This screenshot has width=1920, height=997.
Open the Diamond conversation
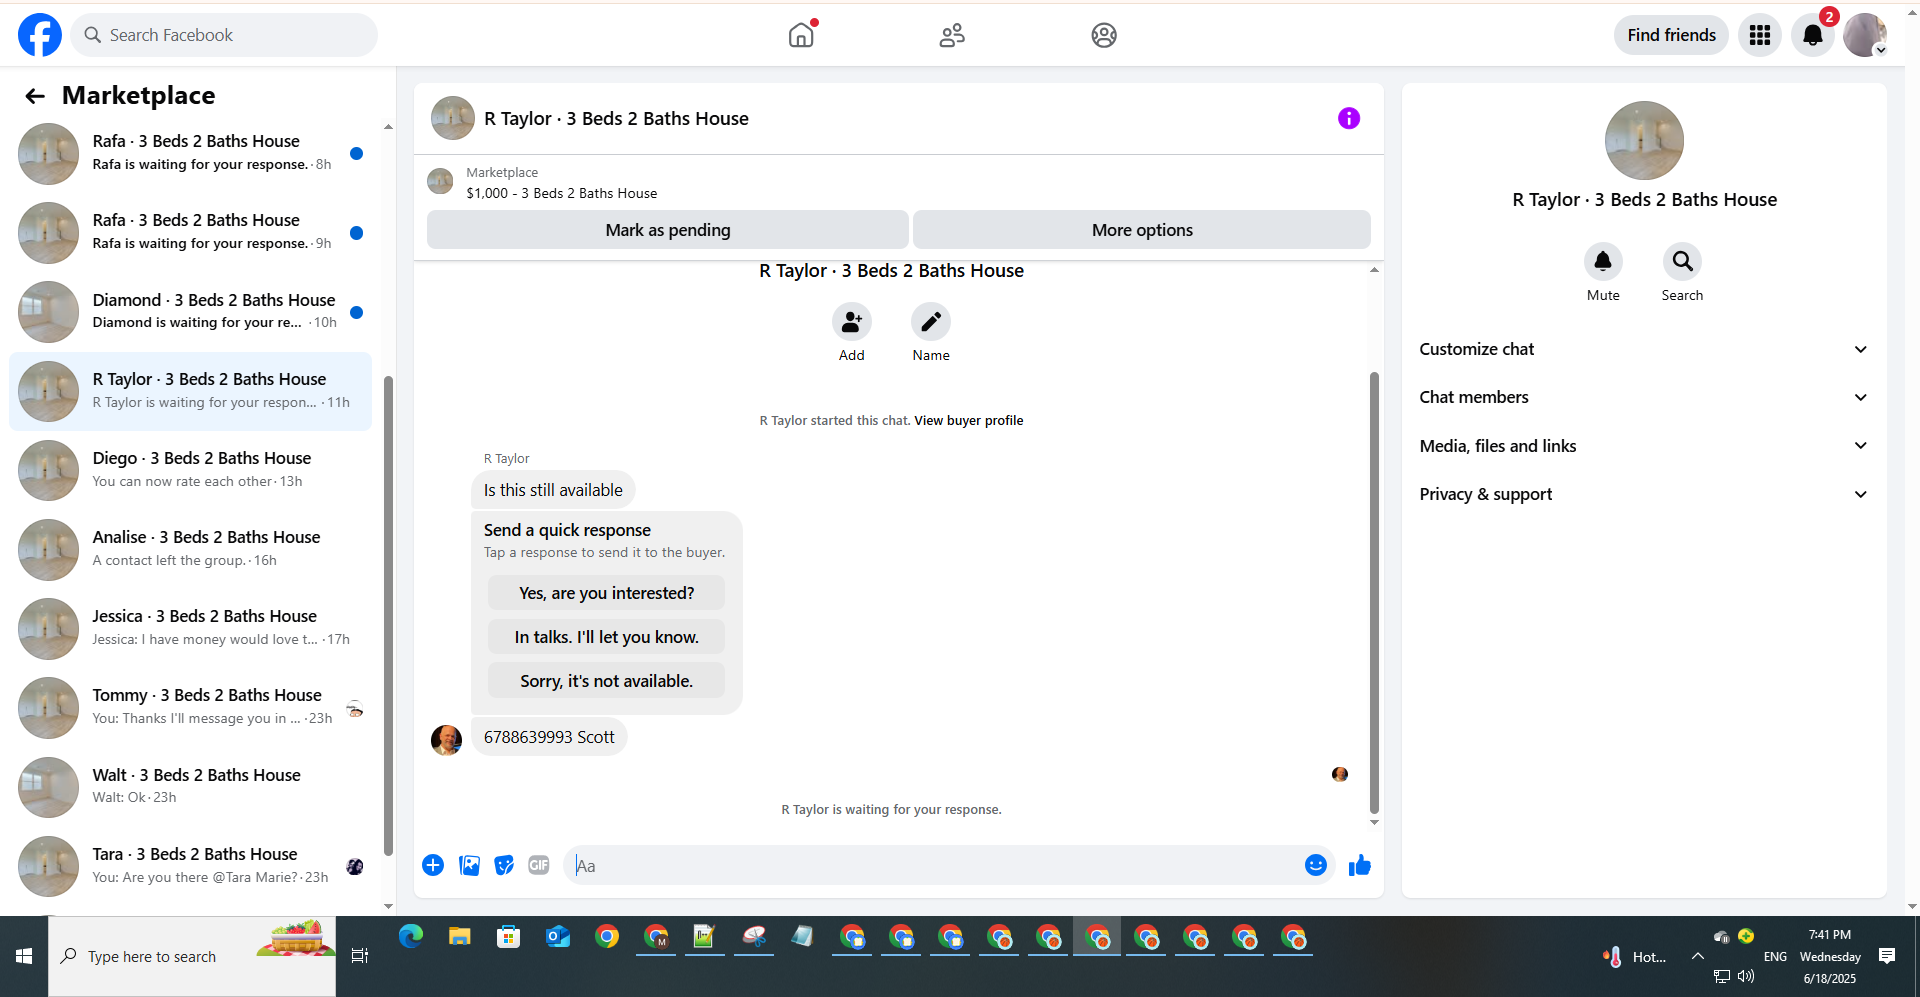(x=190, y=311)
